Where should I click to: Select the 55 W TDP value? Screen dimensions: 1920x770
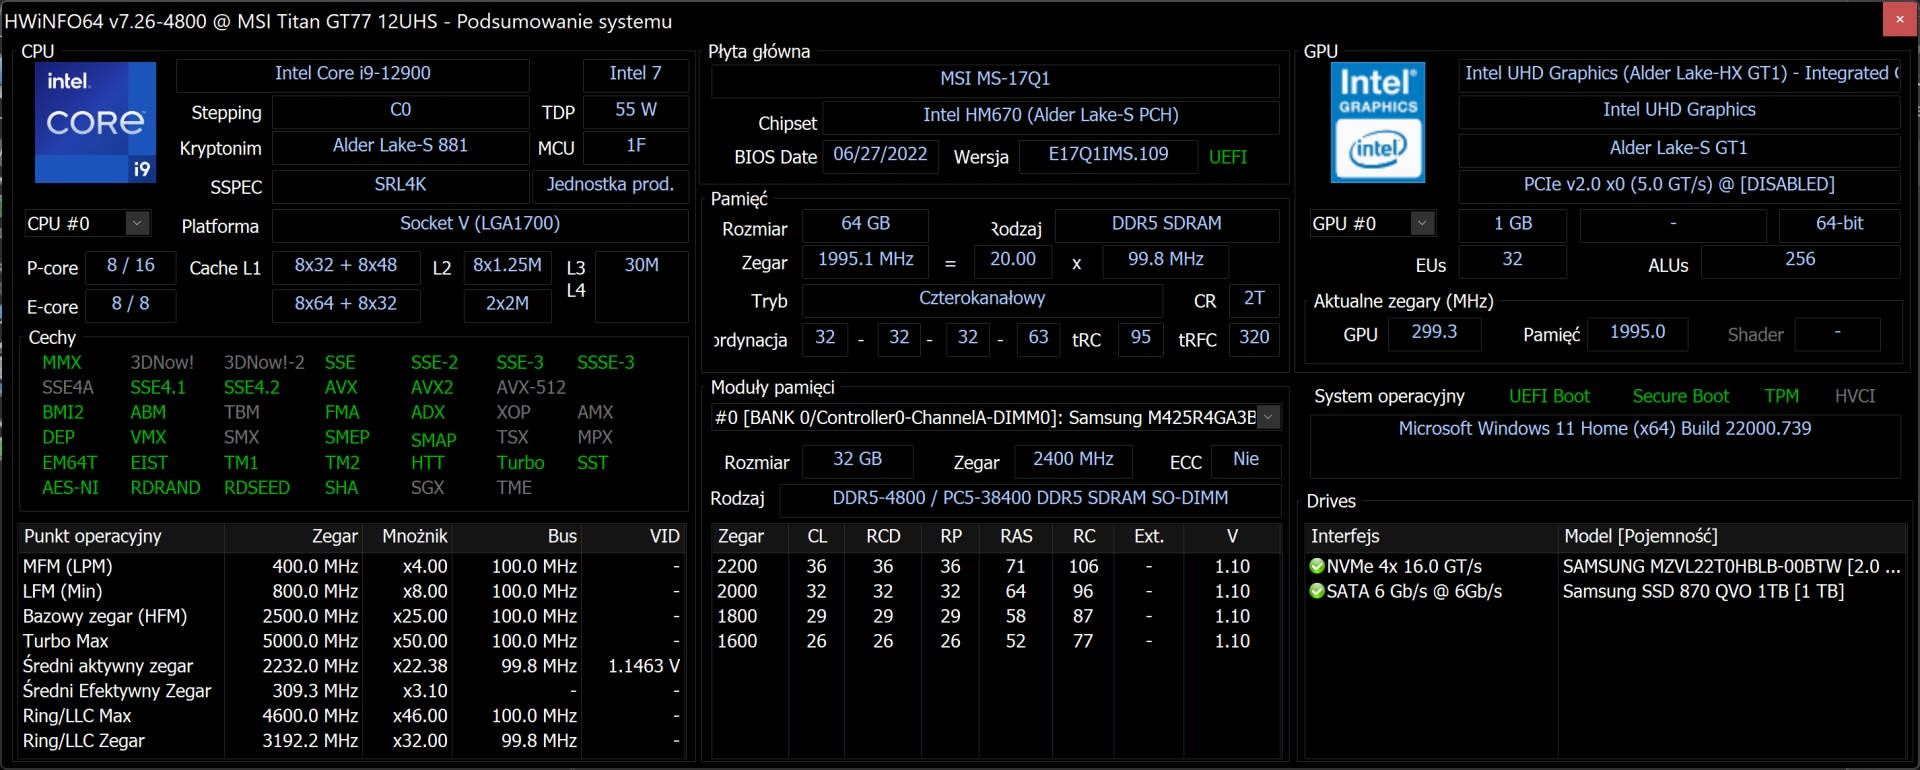click(x=635, y=110)
